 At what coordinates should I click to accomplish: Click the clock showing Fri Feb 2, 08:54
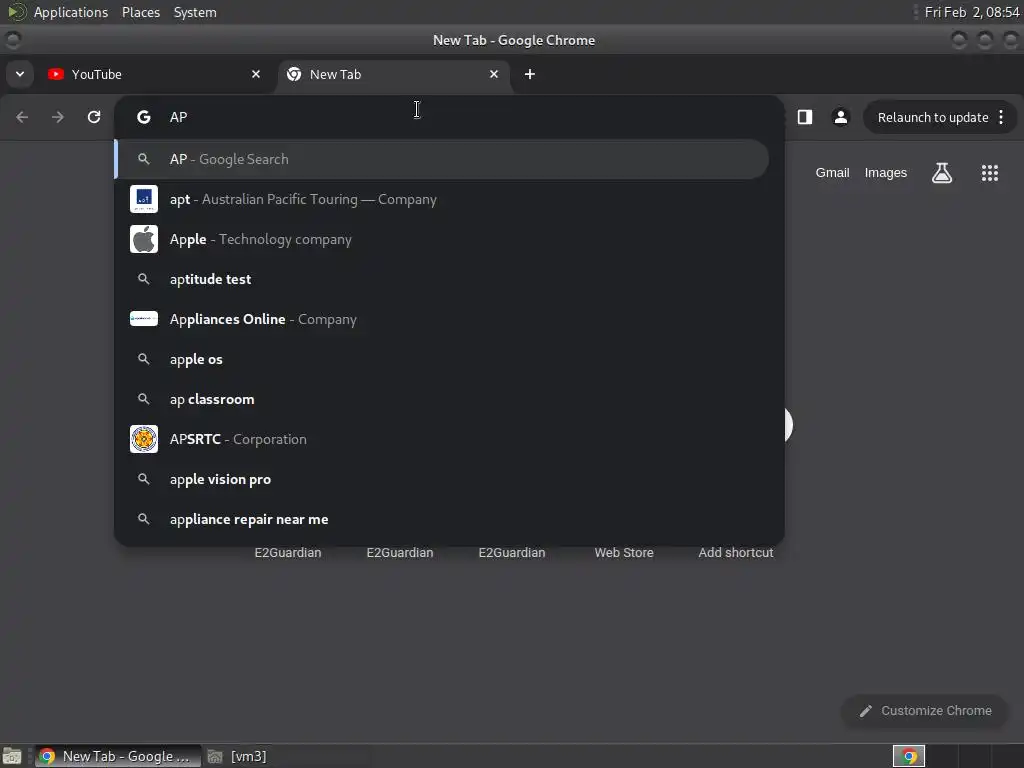[x=972, y=12]
